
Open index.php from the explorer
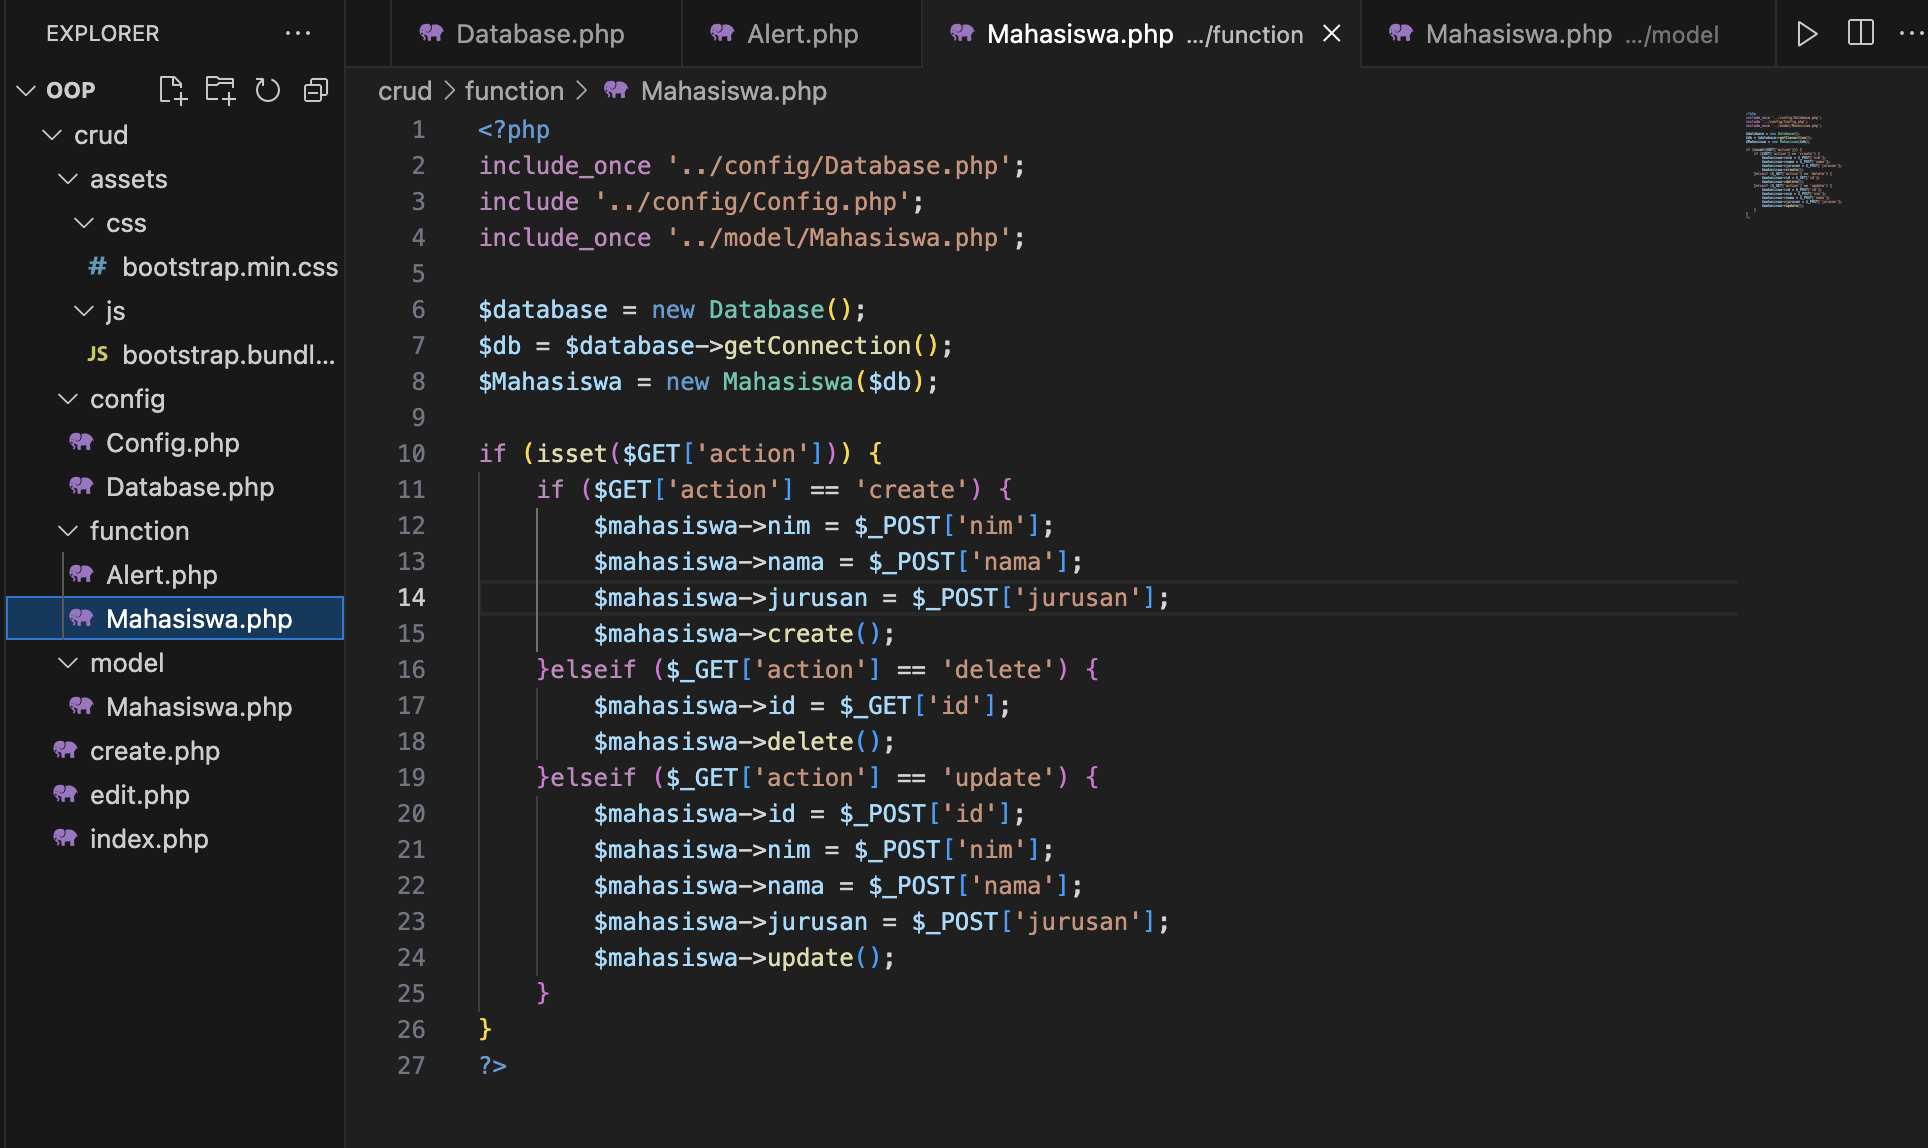pyautogui.click(x=149, y=839)
